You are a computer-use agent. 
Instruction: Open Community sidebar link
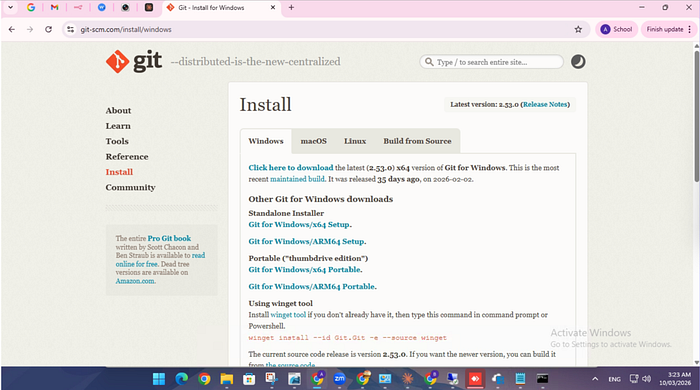(x=130, y=187)
